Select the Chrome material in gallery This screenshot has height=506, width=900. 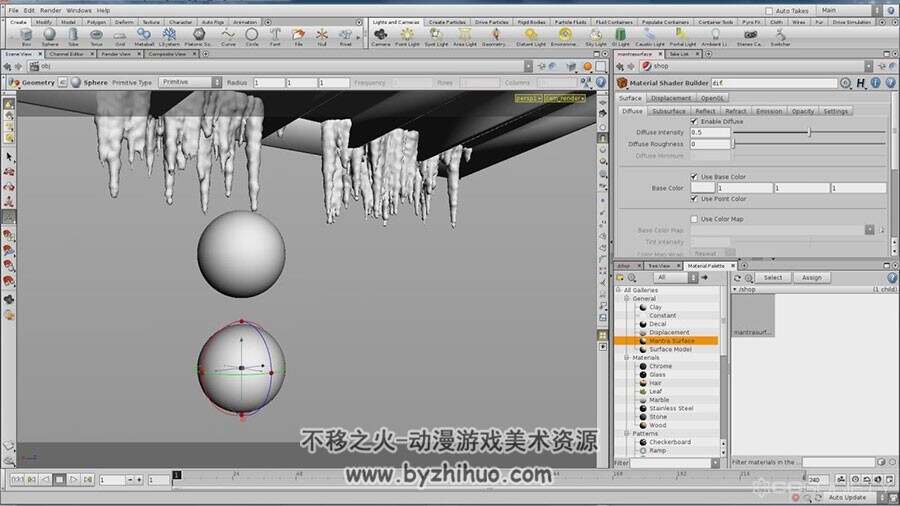click(660, 366)
